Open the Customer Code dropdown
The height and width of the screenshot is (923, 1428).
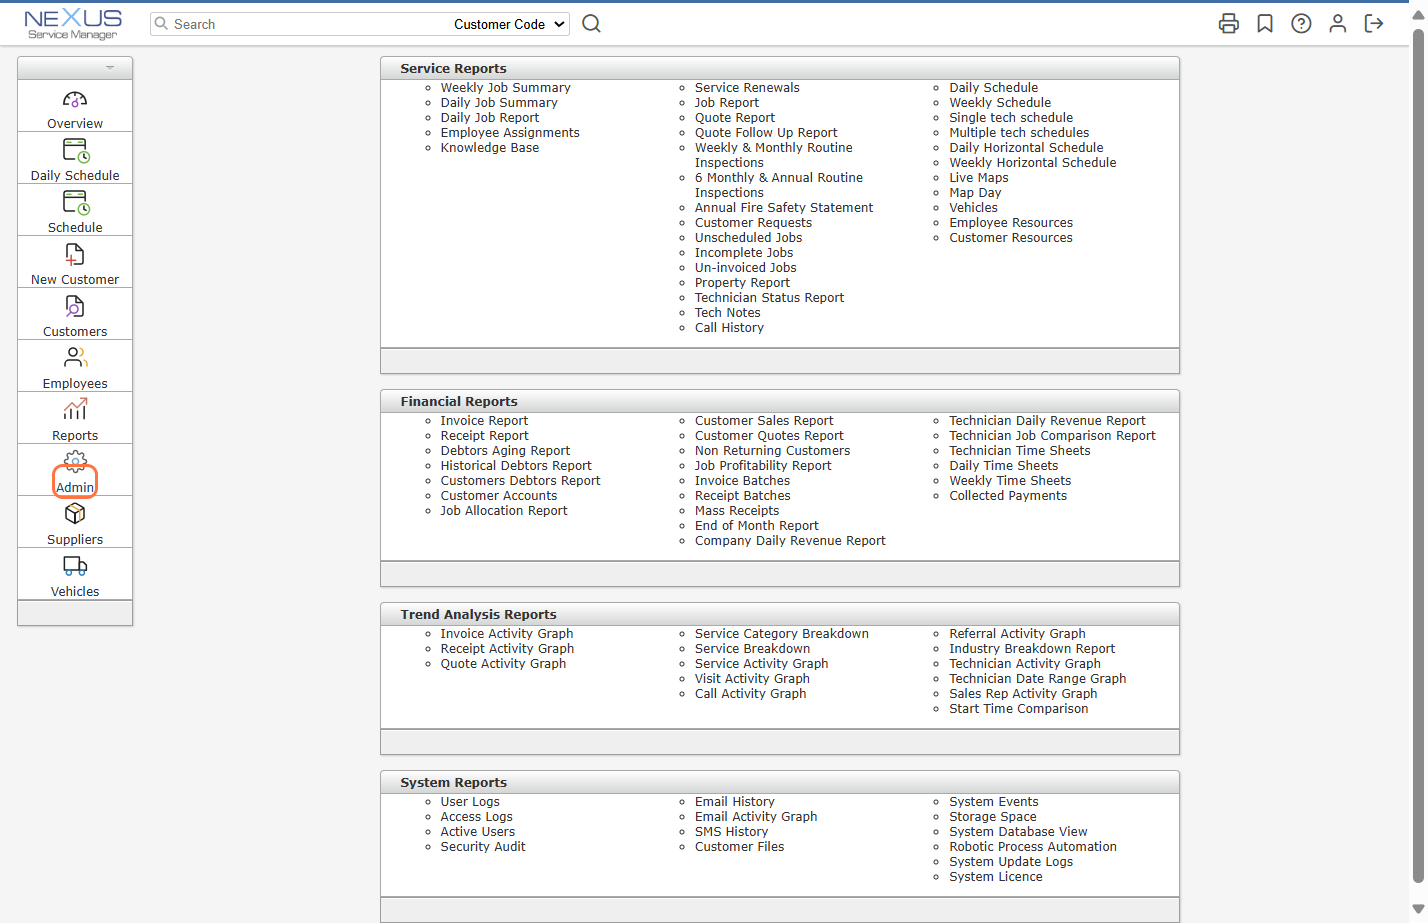[510, 24]
